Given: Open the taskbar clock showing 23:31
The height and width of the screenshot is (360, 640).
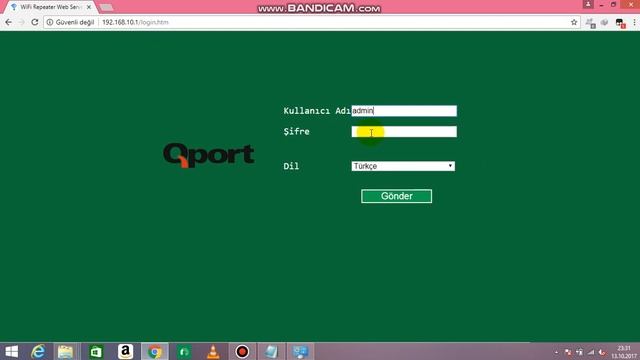Looking at the screenshot, I should click(624, 352).
